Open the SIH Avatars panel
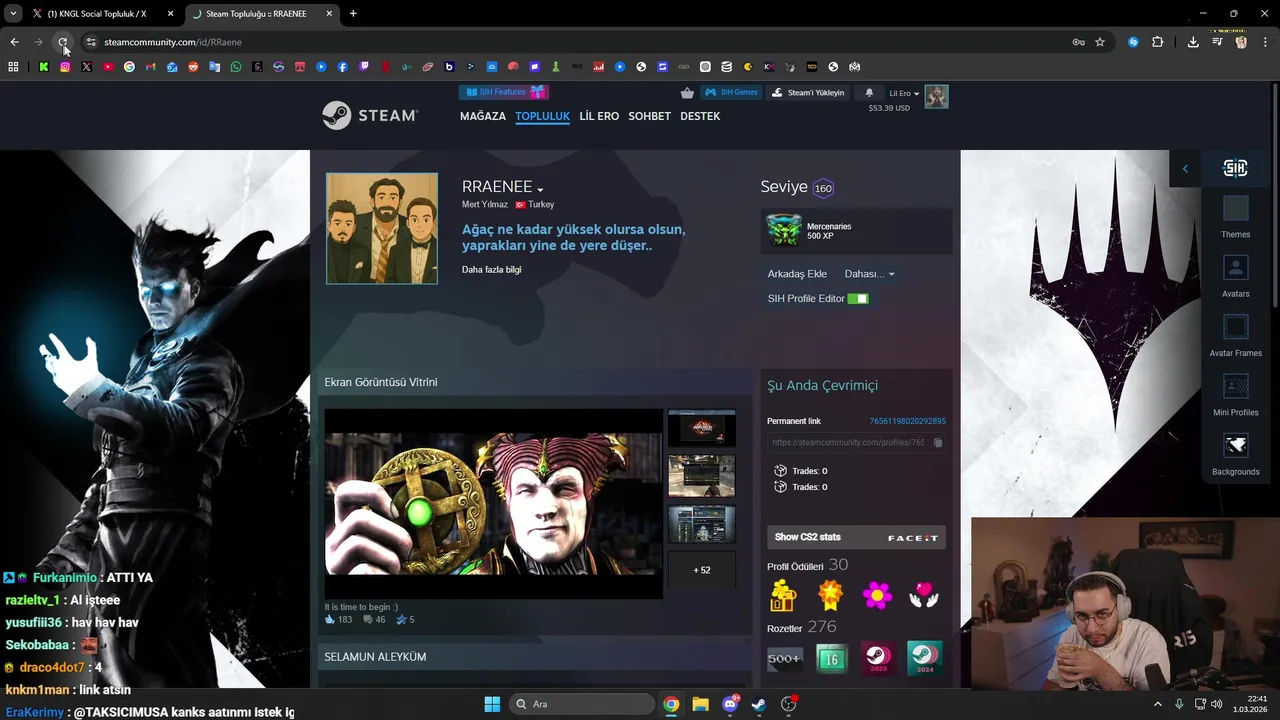The width and height of the screenshot is (1280, 720). [x=1235, y=276]
